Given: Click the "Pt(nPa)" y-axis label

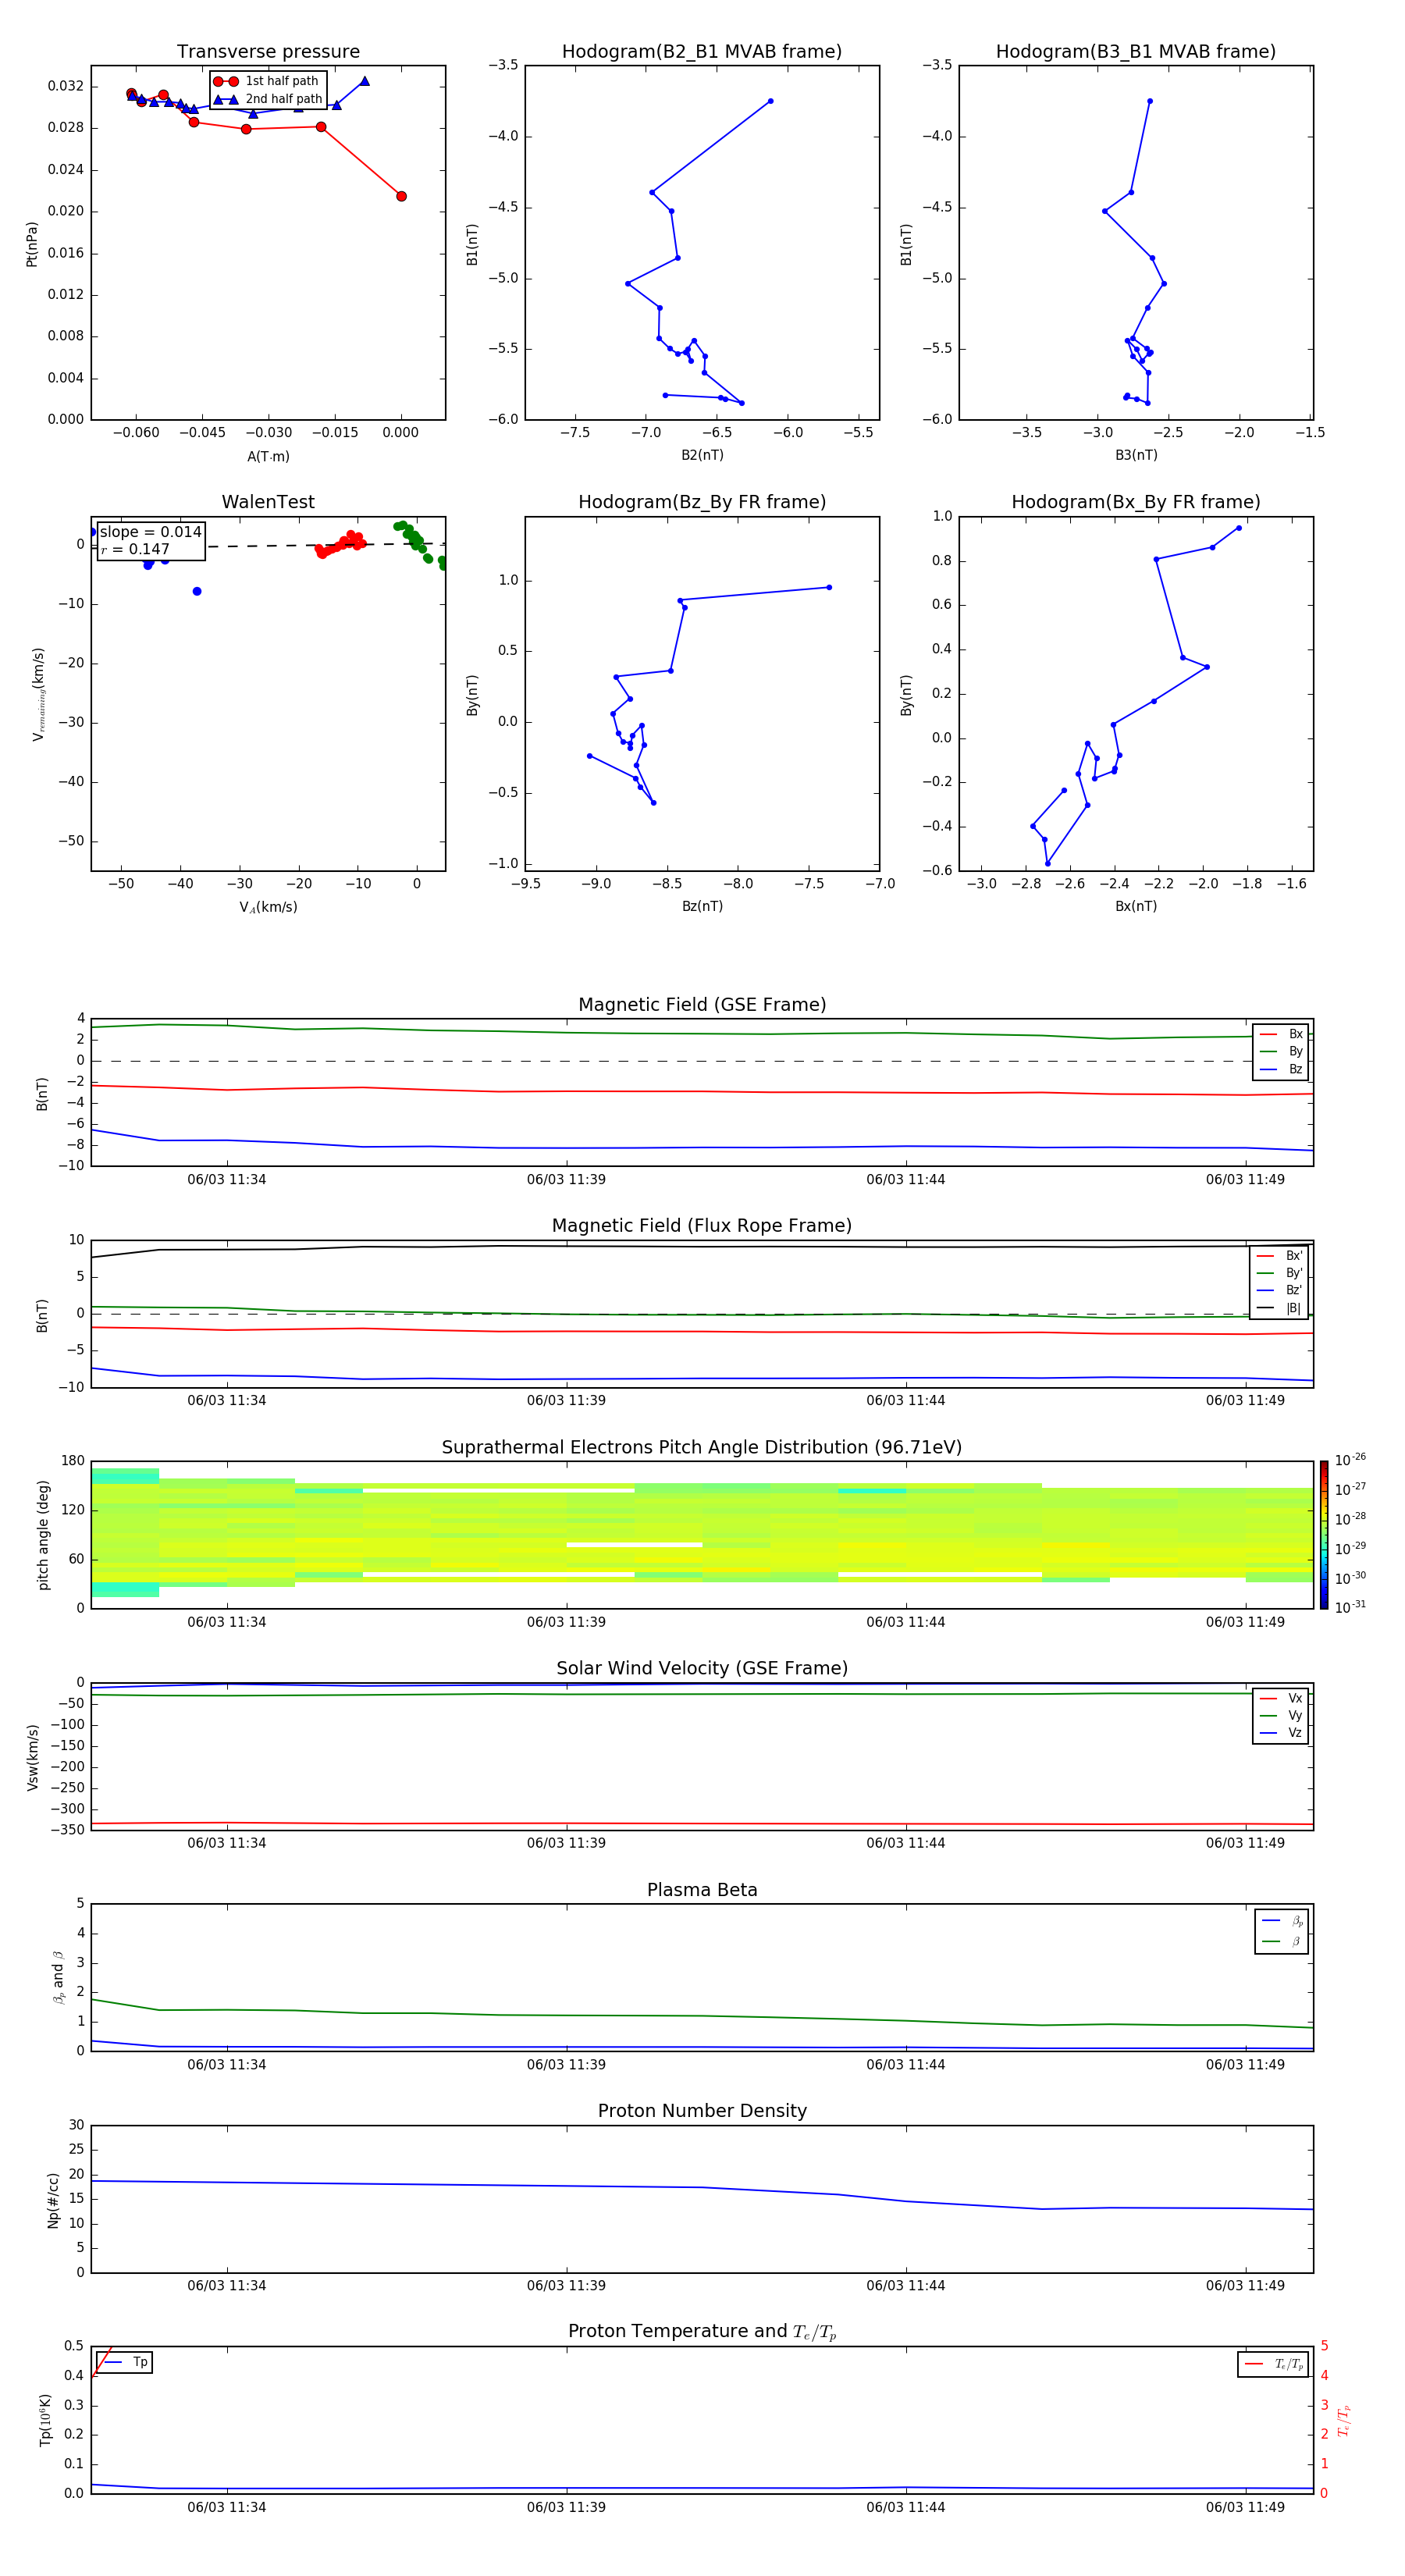Looking at the screenshot, I should (x=32, y=244).
